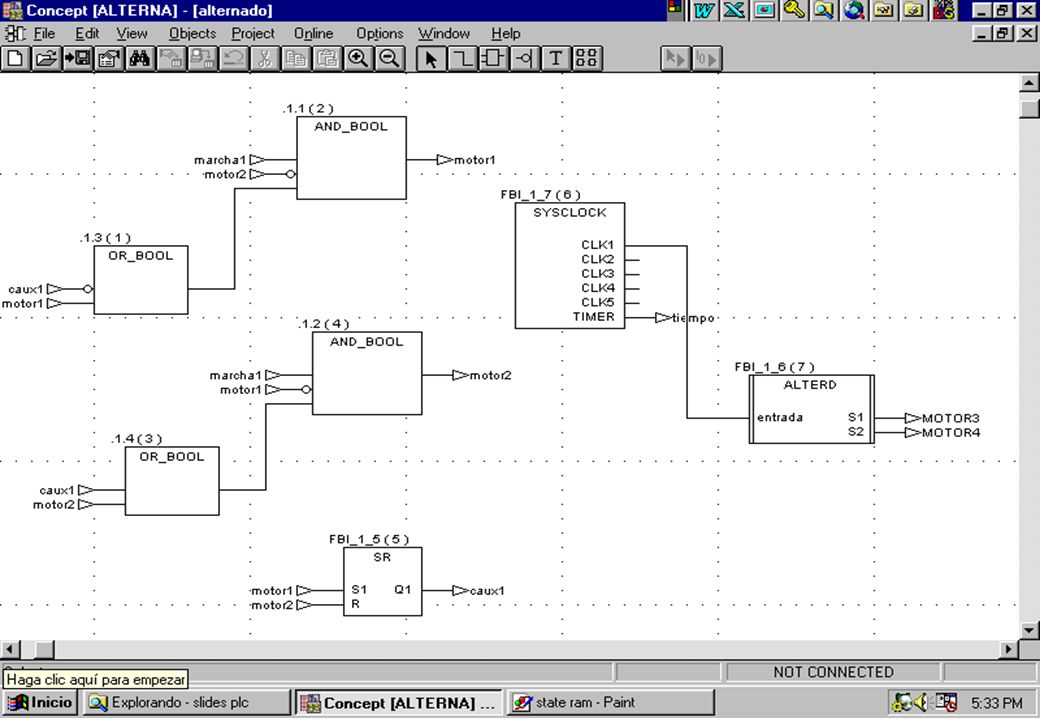
Task: Select the SYSCLOCK function block
Action: tap(570, 266)
